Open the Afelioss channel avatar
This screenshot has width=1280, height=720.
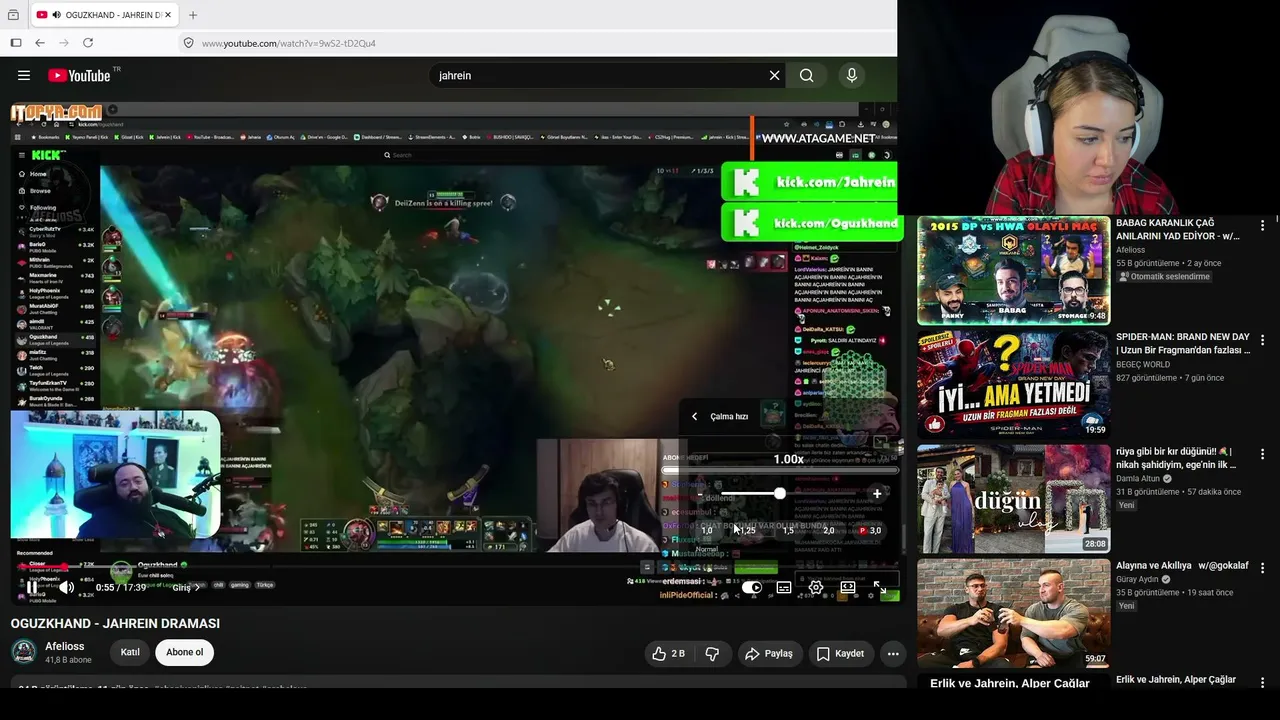(23, 653)
